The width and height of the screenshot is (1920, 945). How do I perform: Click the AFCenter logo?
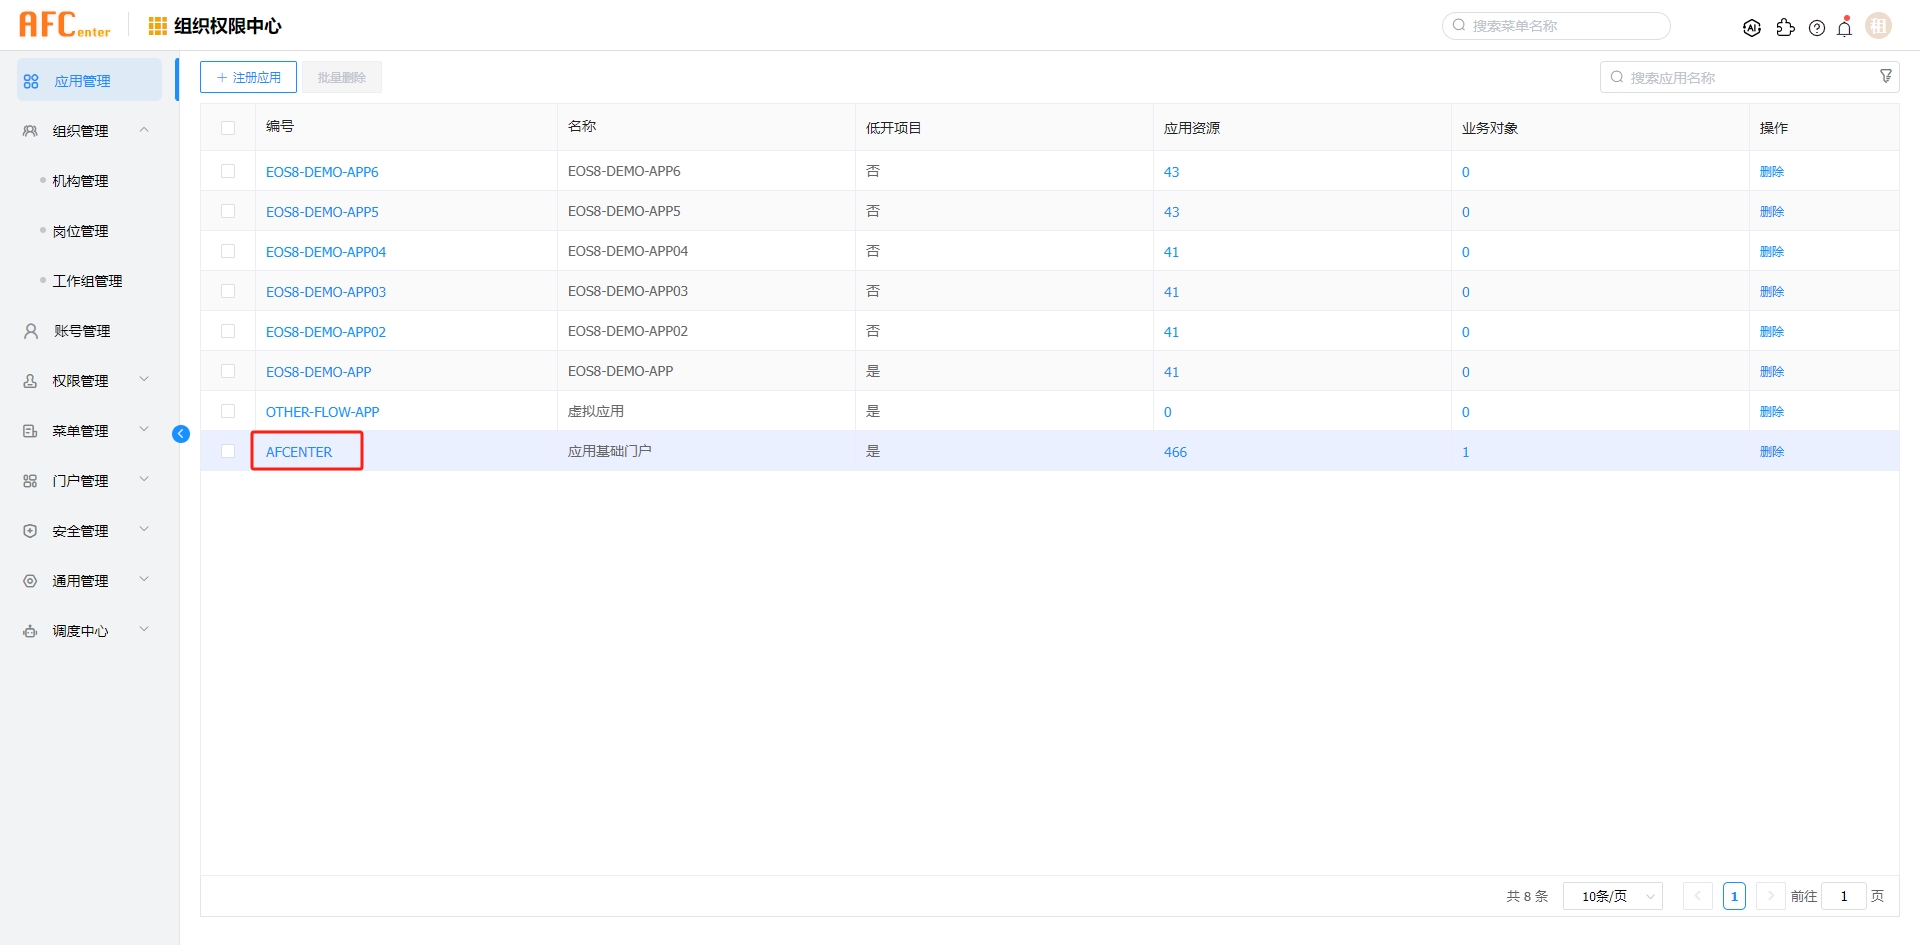[64, 24]
